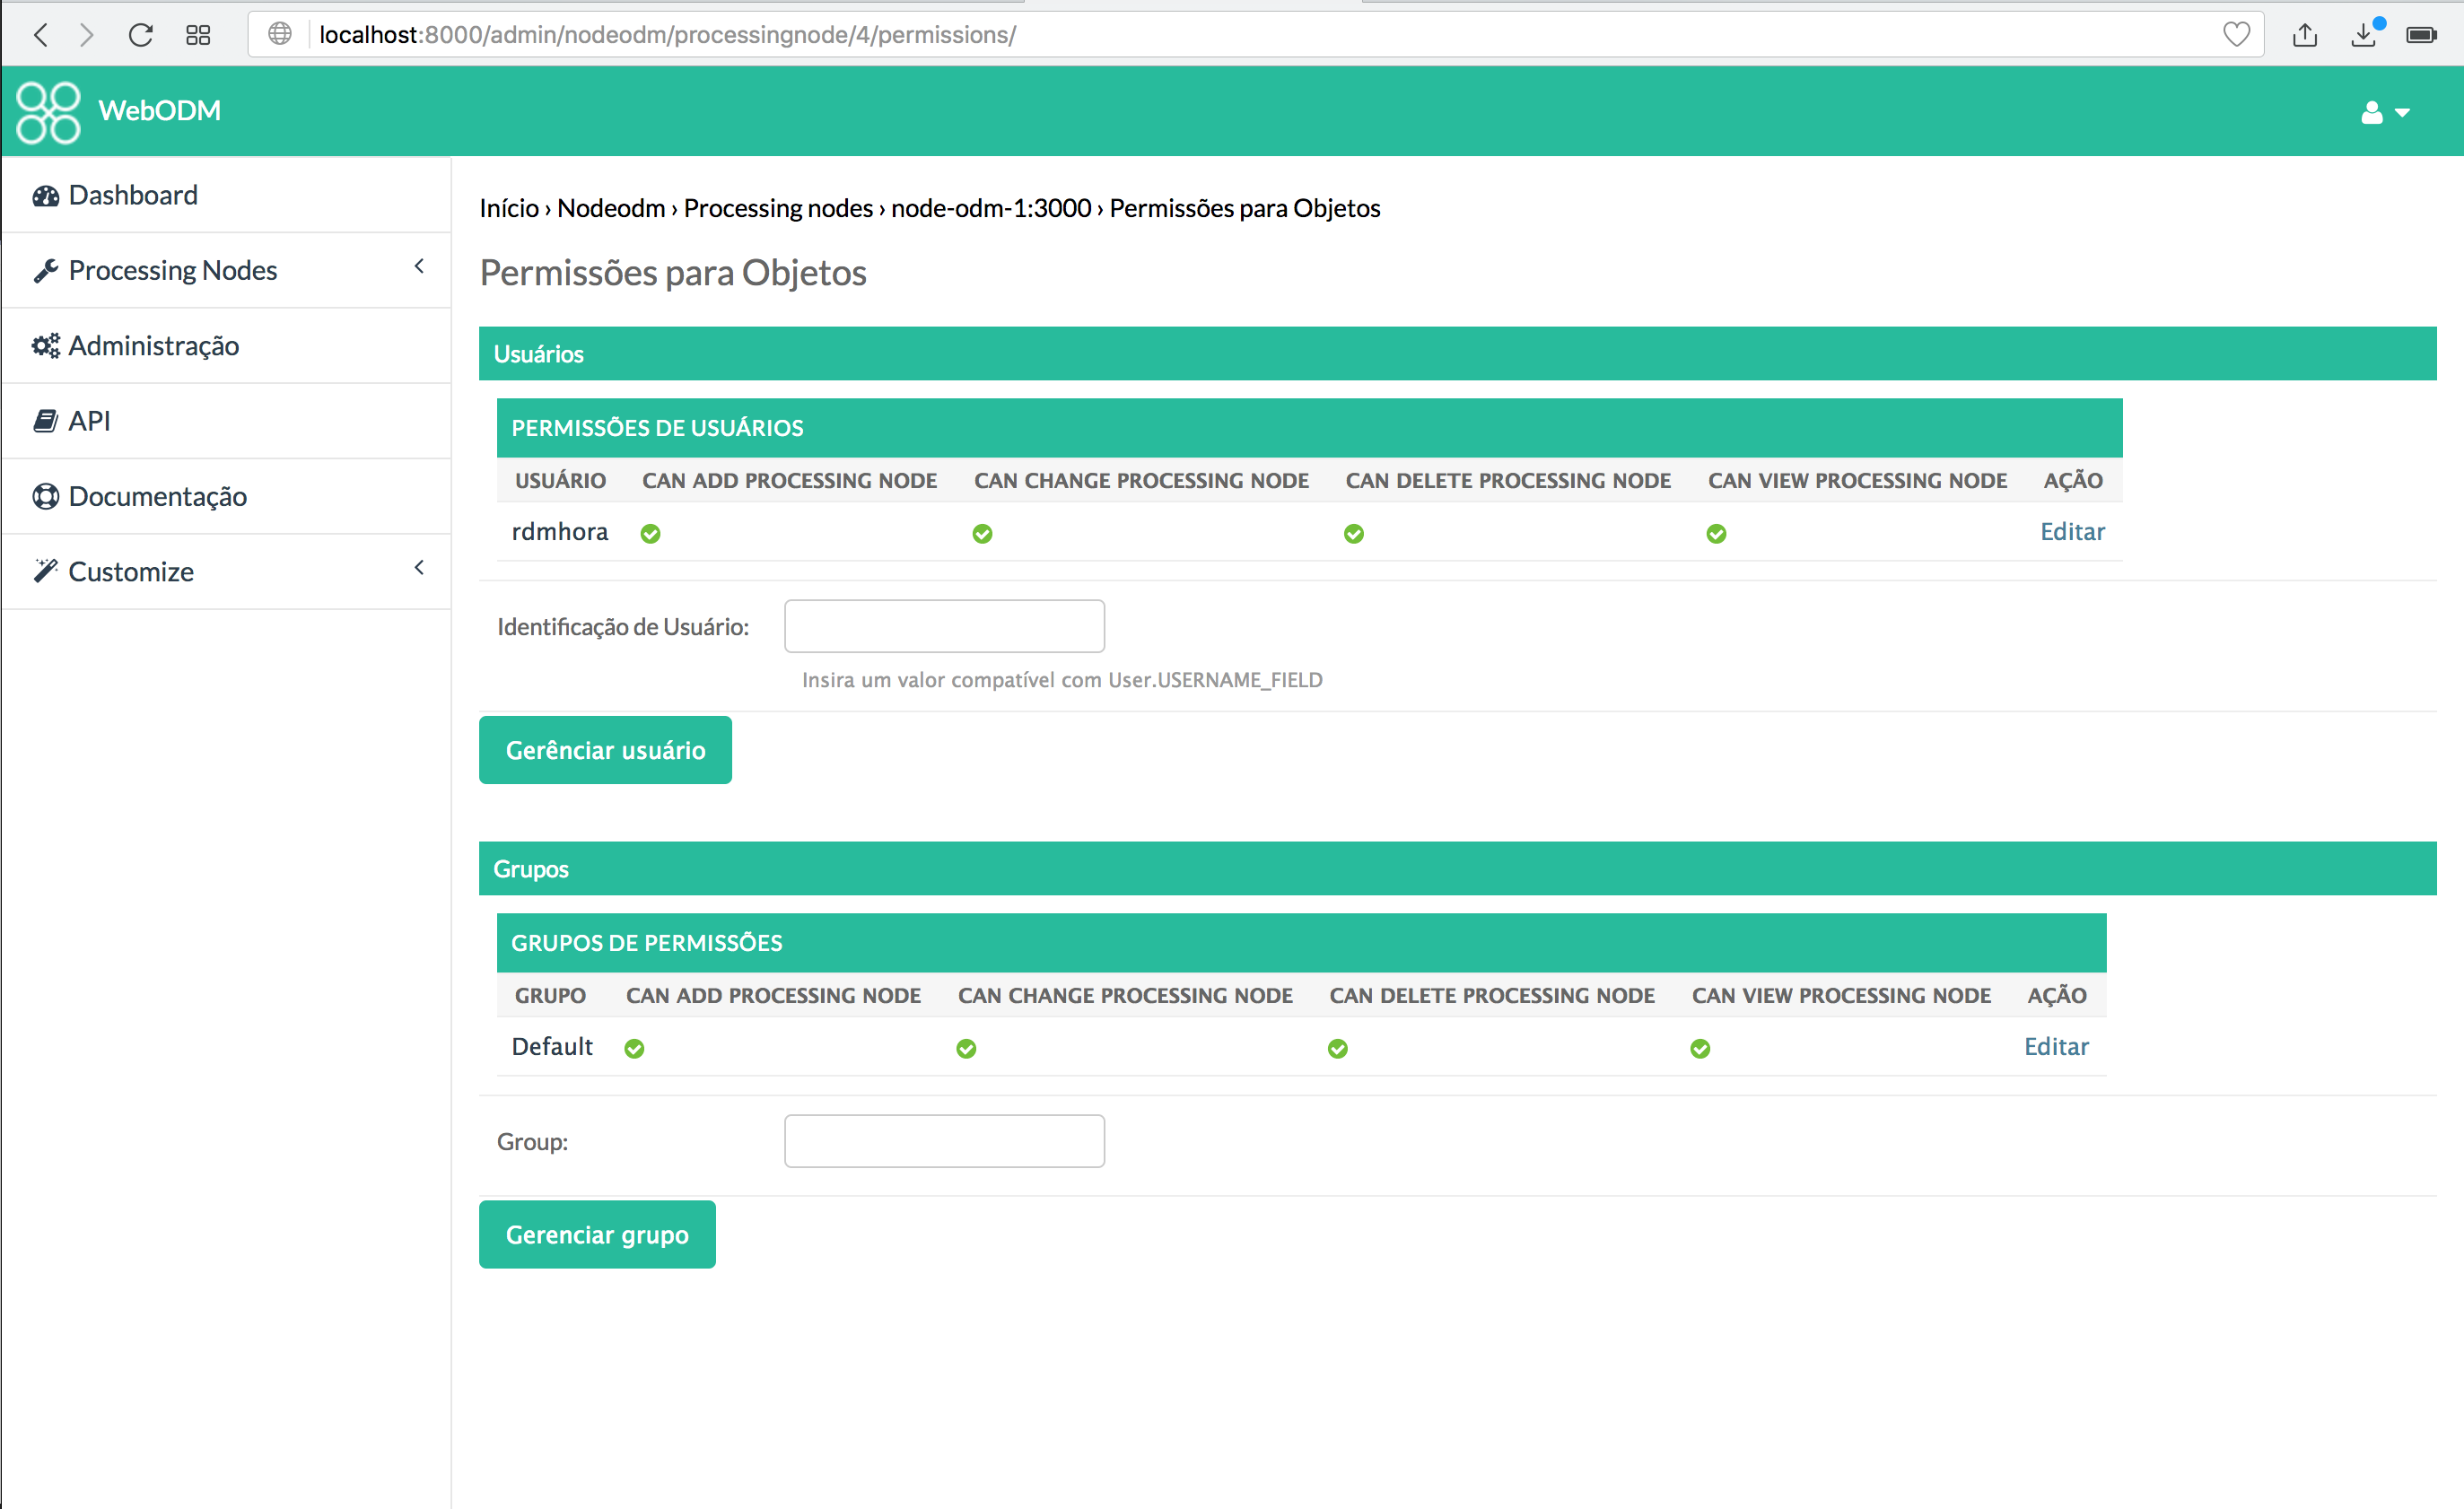Image resolution: width=2464 pixels, height=1509 pixels.
Task: Collapse the Processing Nodes sidebar section
Action: [x=419, y=267]
